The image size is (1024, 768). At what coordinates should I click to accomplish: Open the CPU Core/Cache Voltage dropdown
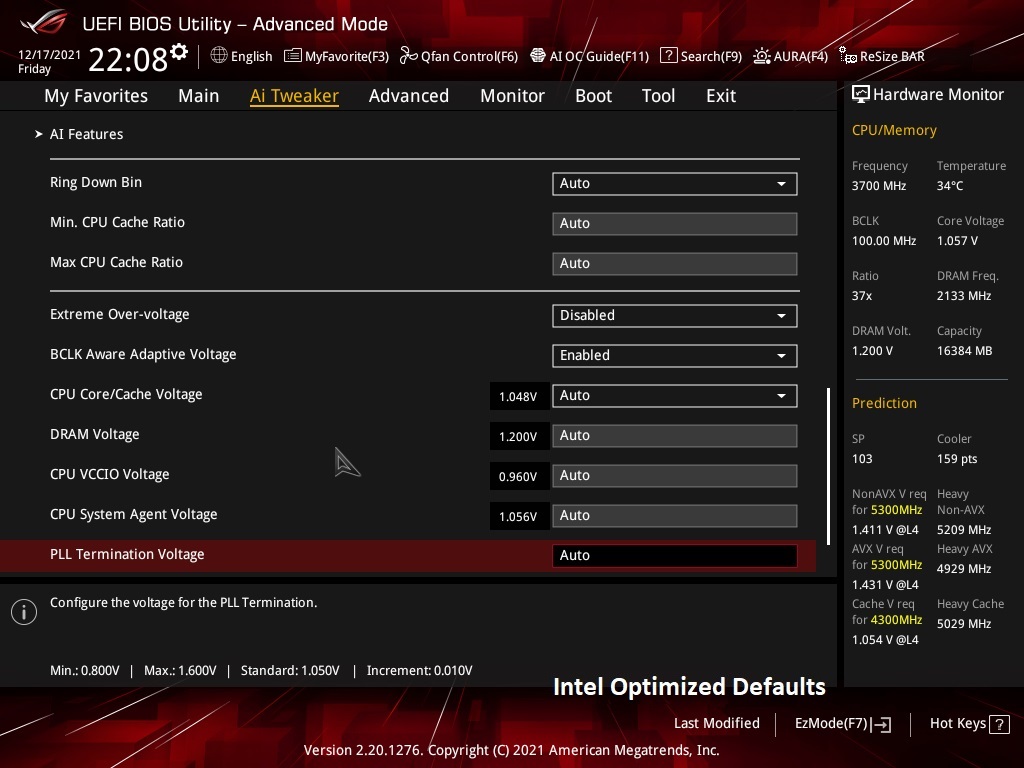point(674,395)
